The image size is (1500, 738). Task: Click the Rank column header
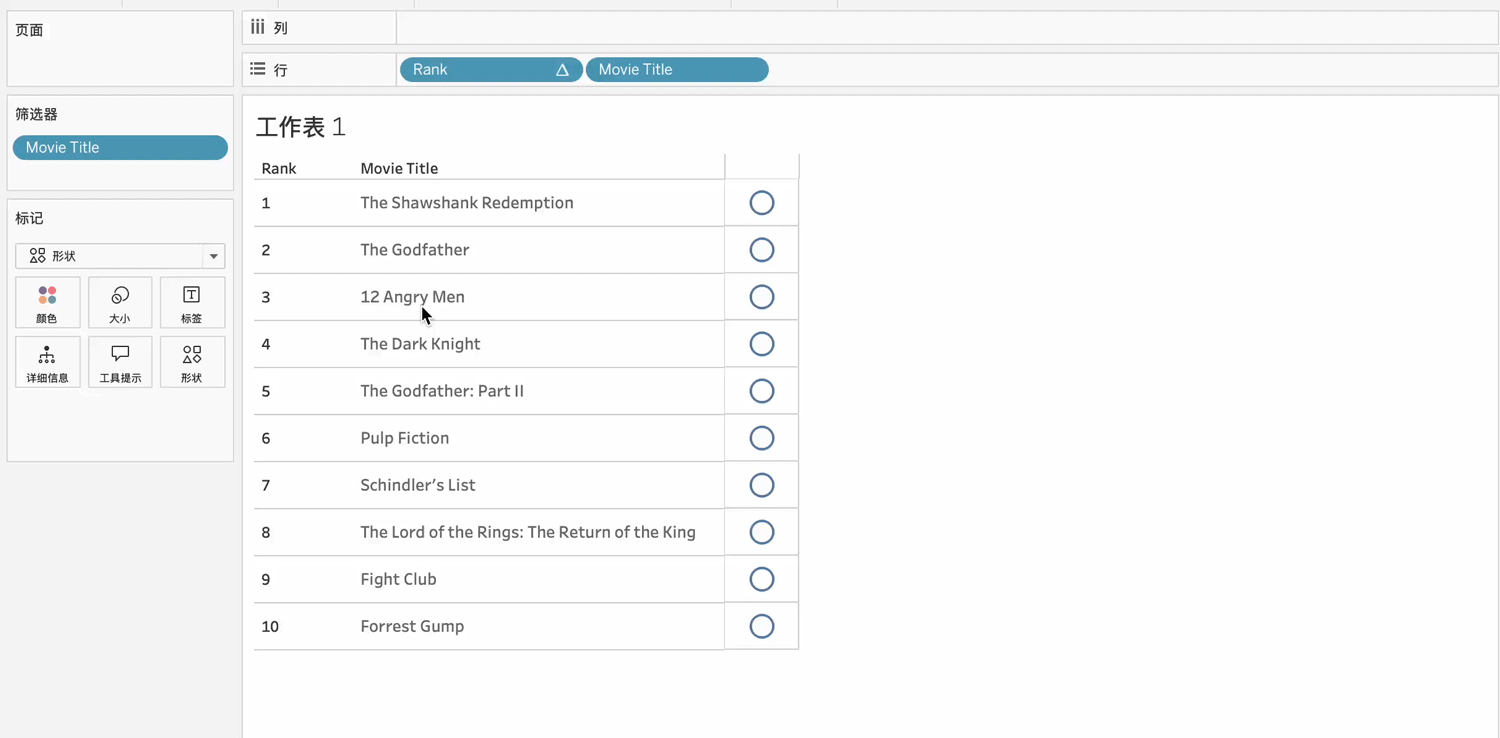pyautogui.click(x=279, y=168)
